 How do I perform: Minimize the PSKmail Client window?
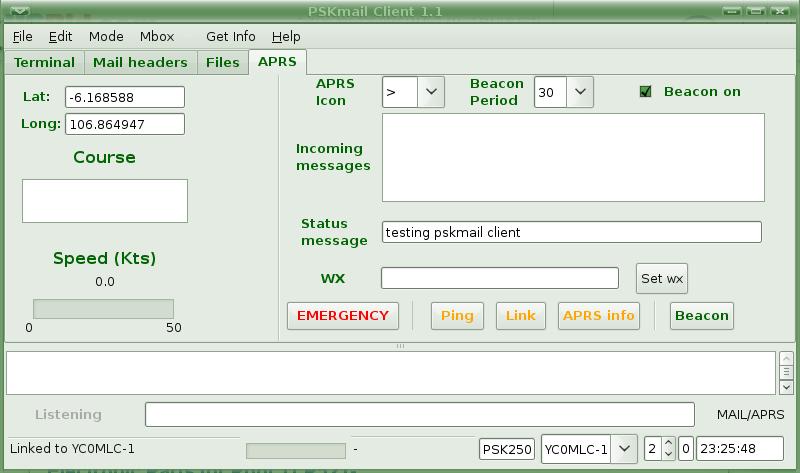(x=732, y=11)
